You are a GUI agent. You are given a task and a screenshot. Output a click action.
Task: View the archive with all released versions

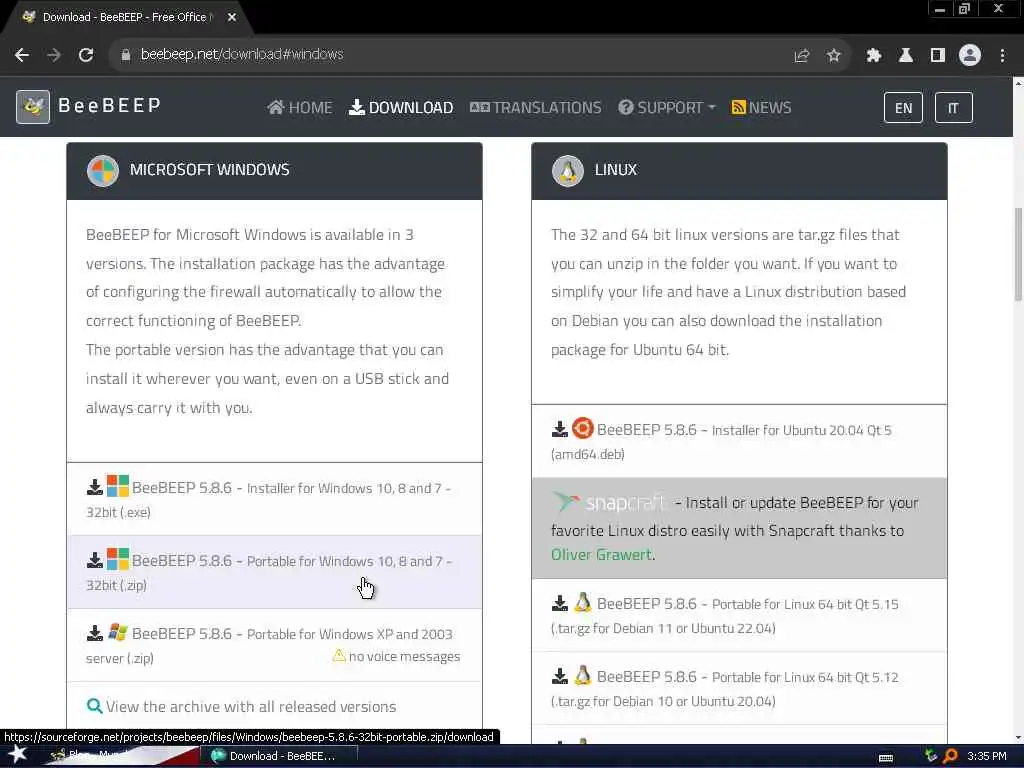251,707
